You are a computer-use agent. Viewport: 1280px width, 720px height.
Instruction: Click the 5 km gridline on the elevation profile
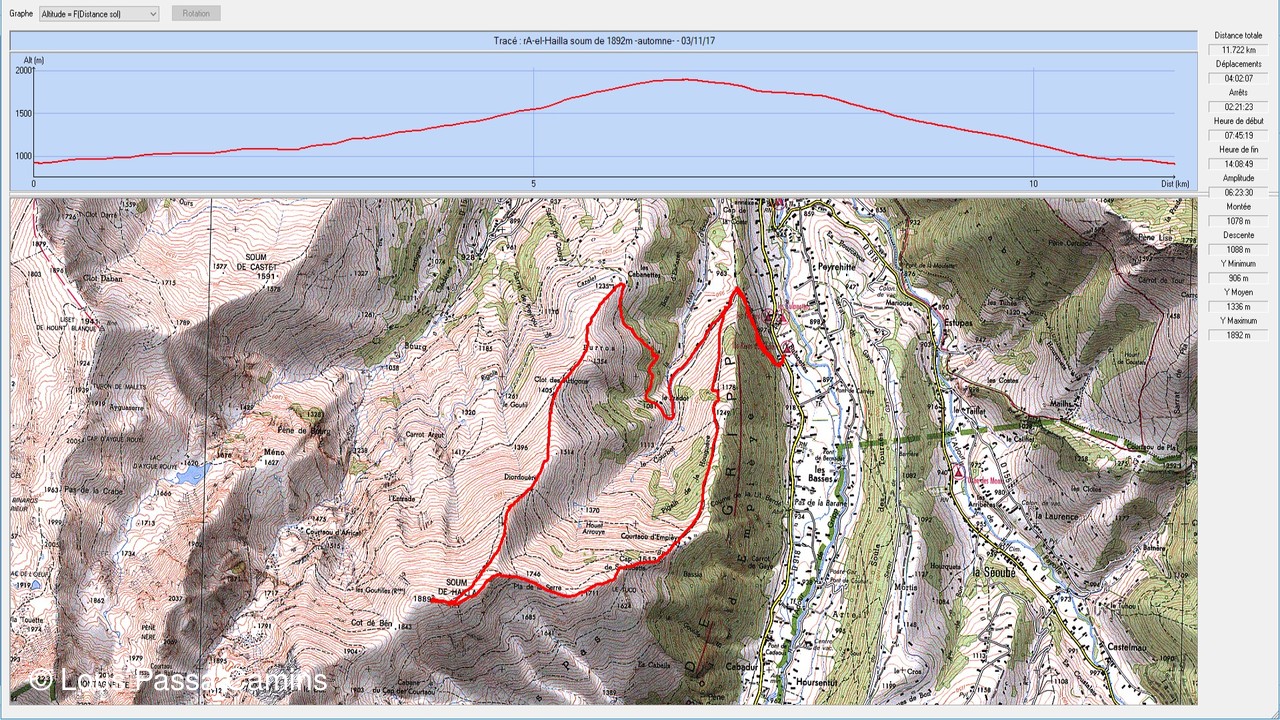click(x=534, y=120)
